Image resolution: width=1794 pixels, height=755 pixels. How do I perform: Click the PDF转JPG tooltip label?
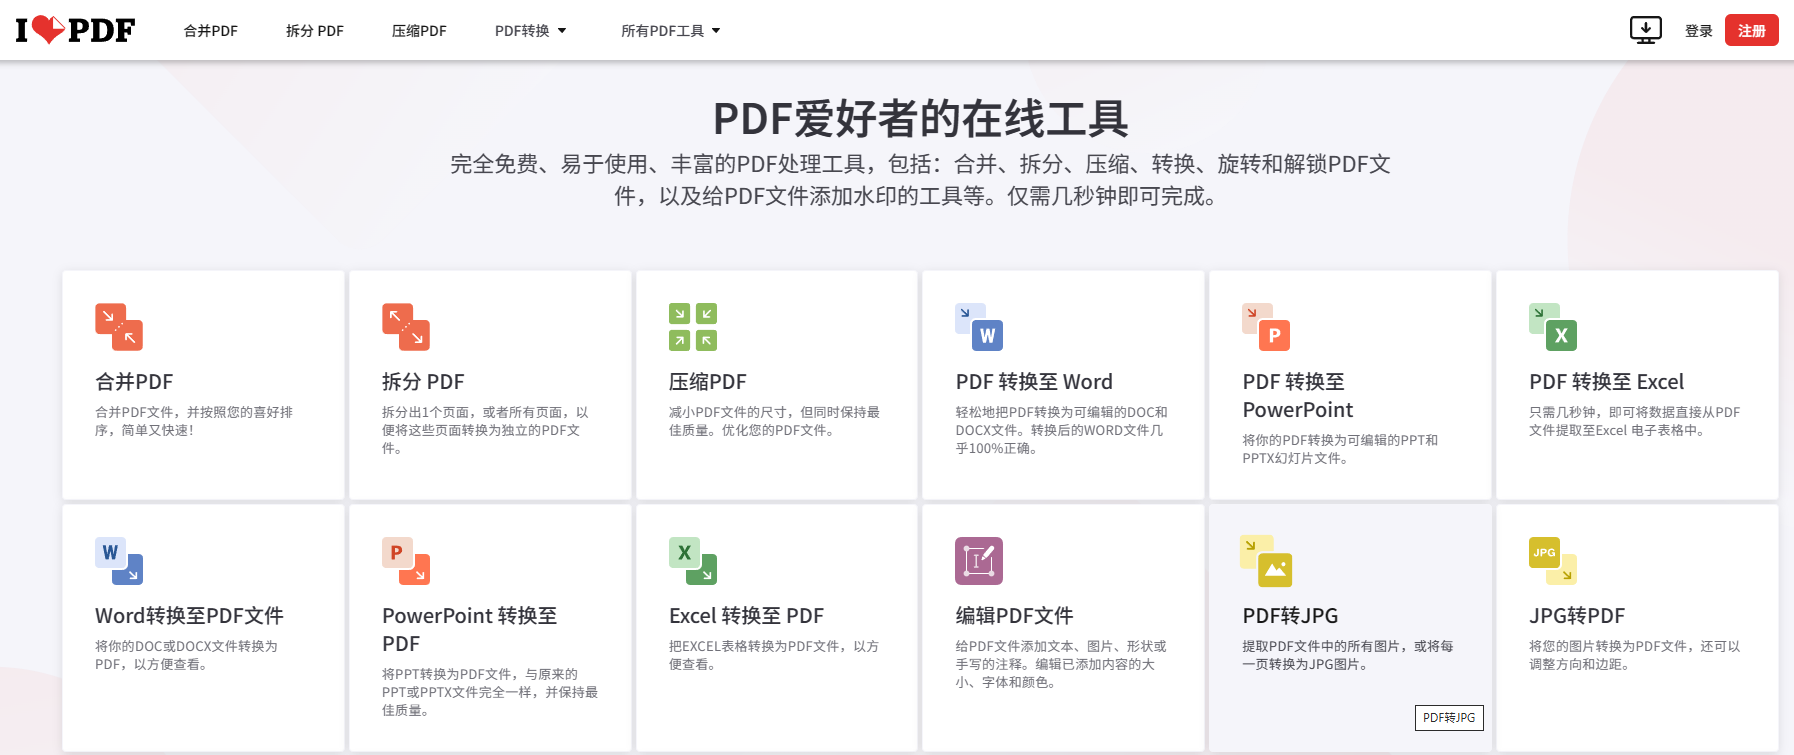point(1449,718)
